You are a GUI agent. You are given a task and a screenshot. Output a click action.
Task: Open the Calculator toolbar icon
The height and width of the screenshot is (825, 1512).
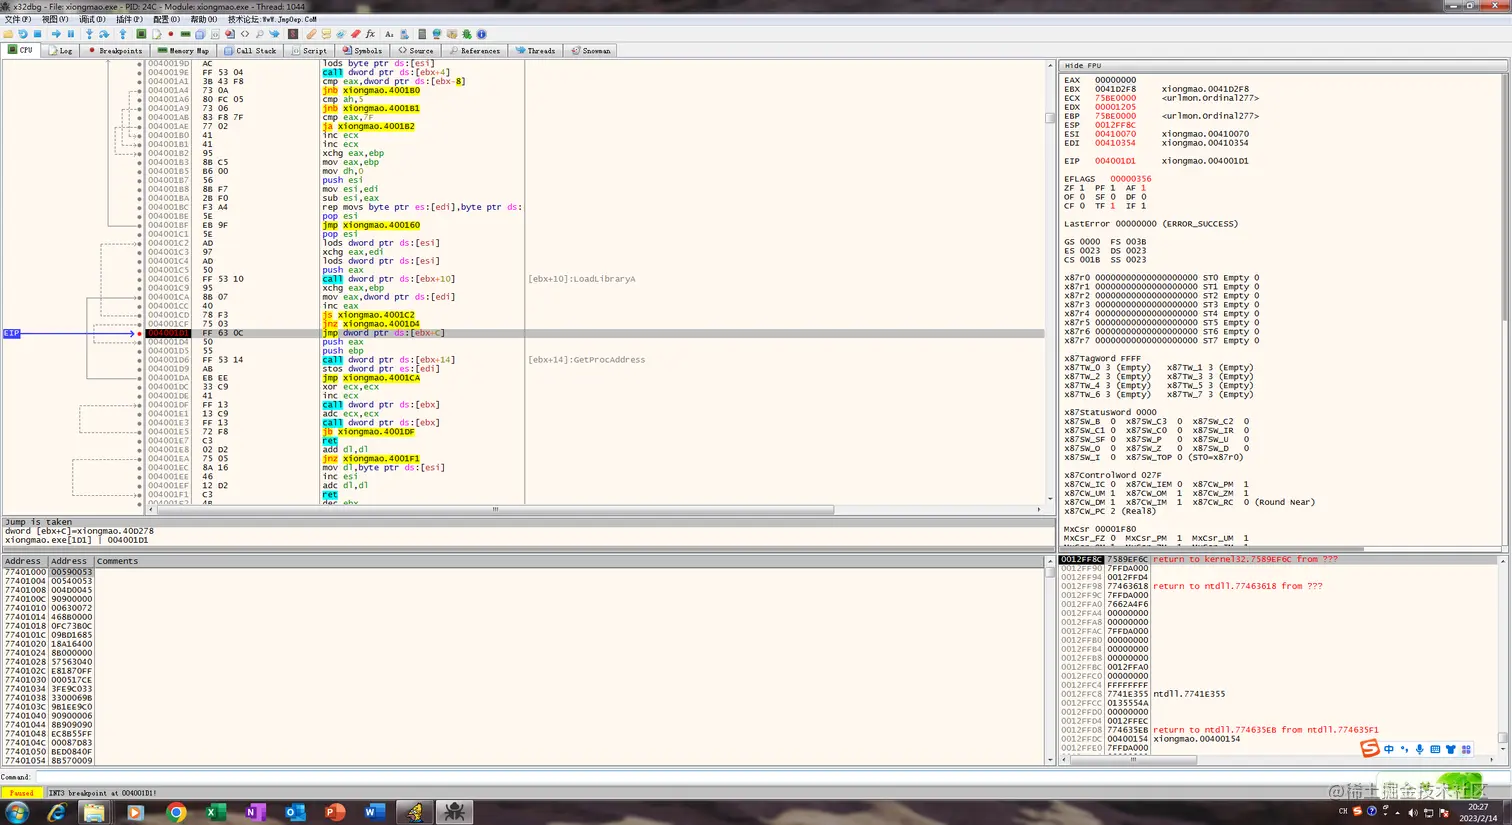tap(422, 34)
